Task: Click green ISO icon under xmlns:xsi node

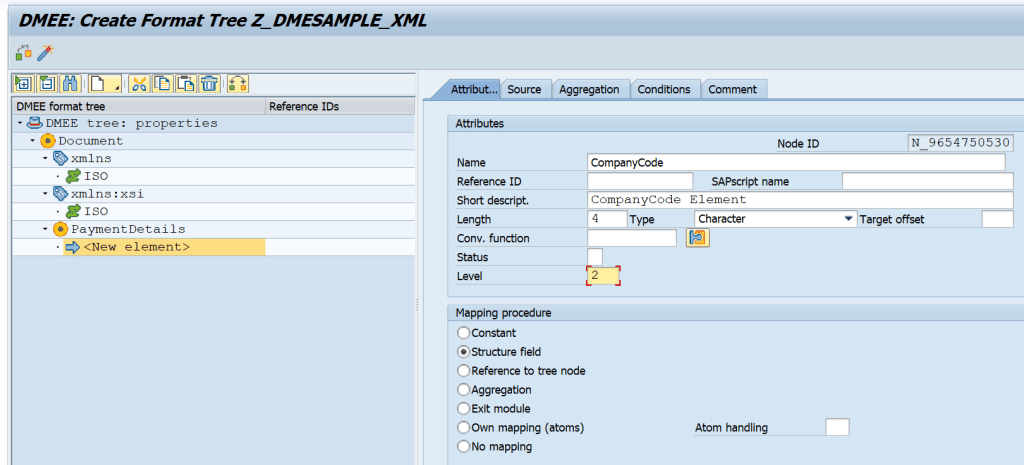Action: 74,212
